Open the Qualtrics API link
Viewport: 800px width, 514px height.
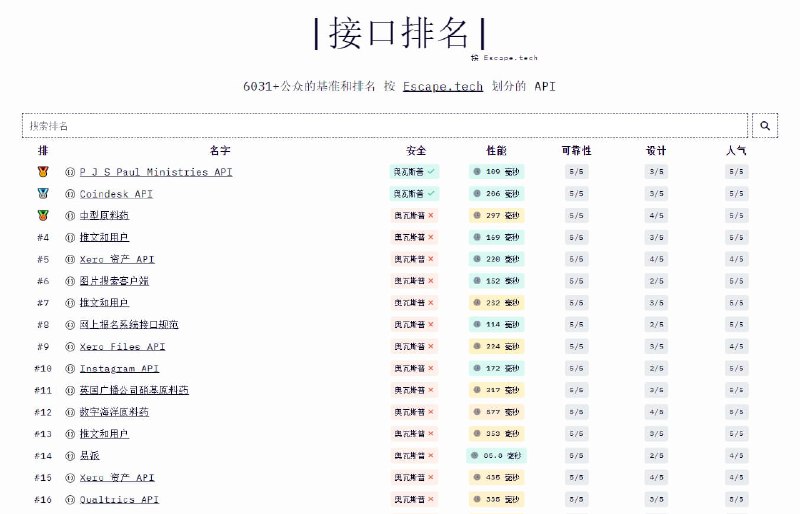[119, 500]
